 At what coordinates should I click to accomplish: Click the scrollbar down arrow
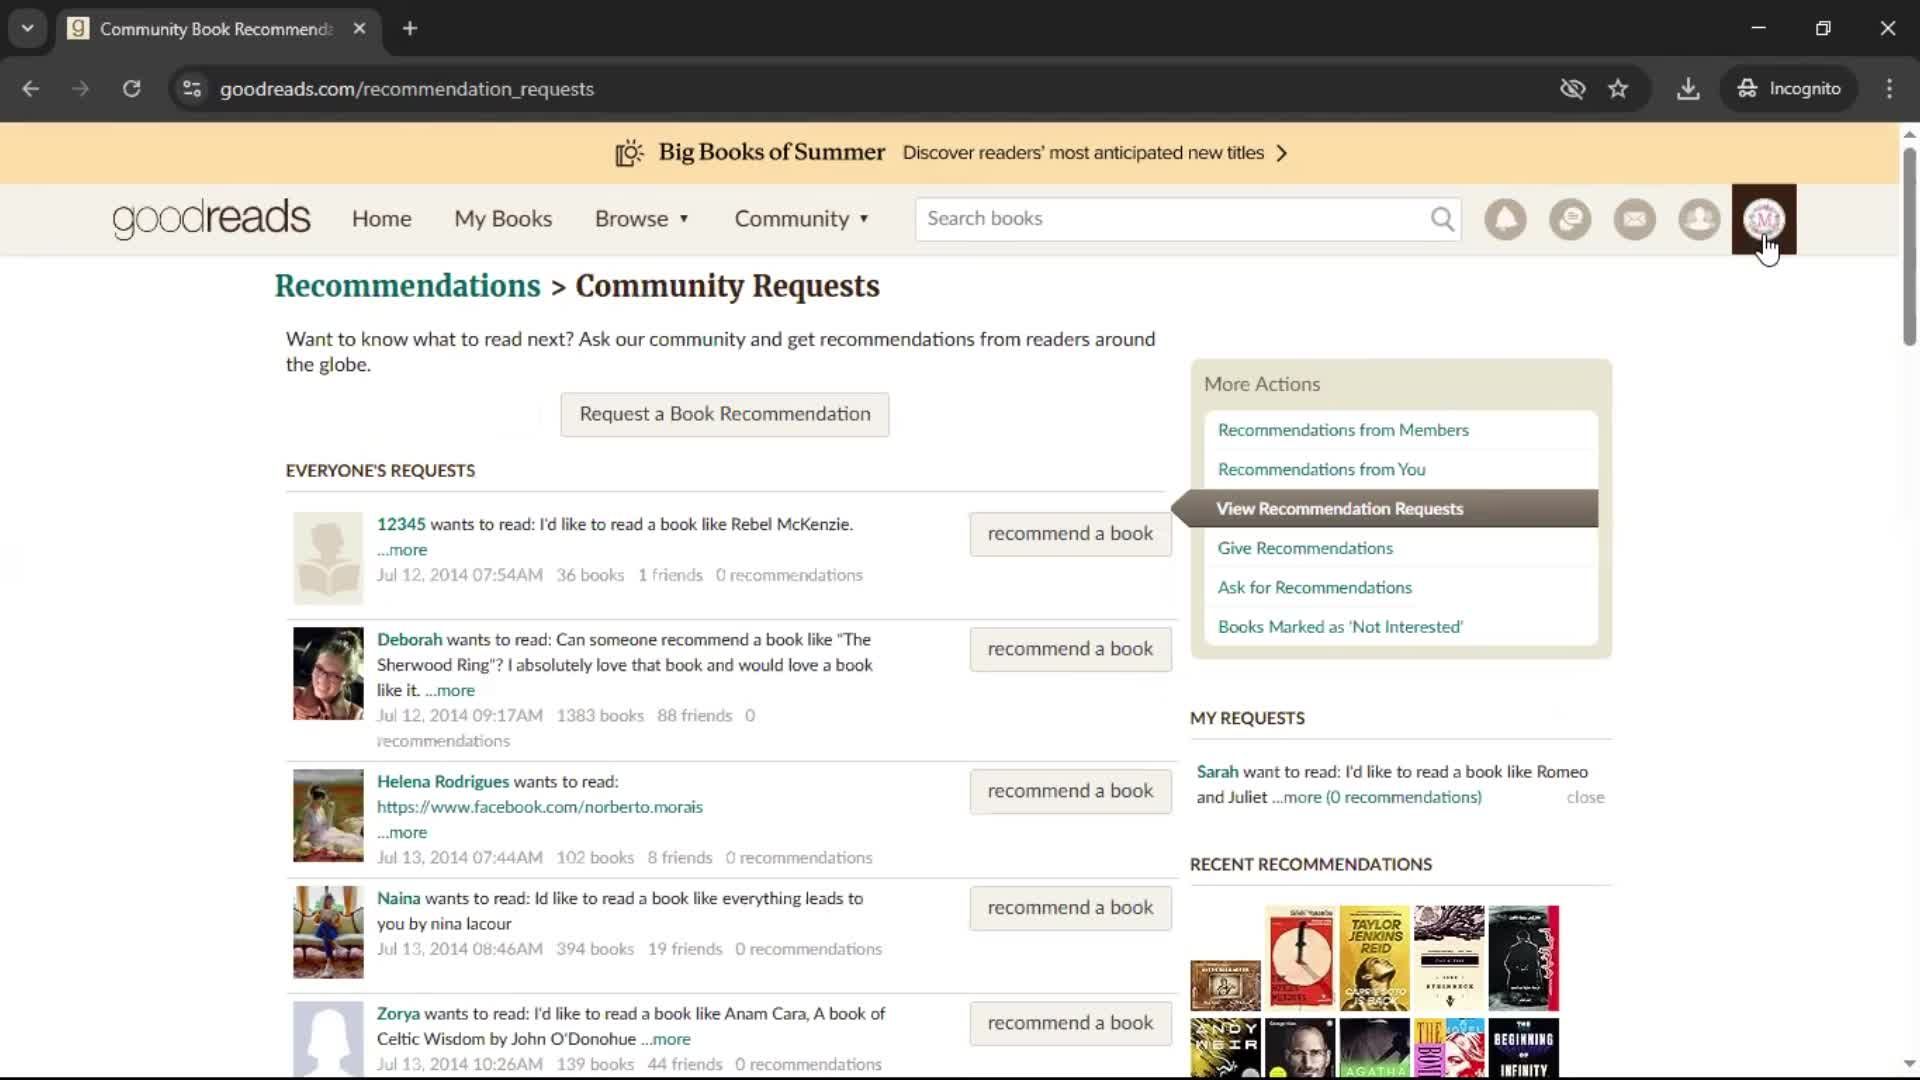1909,1064
